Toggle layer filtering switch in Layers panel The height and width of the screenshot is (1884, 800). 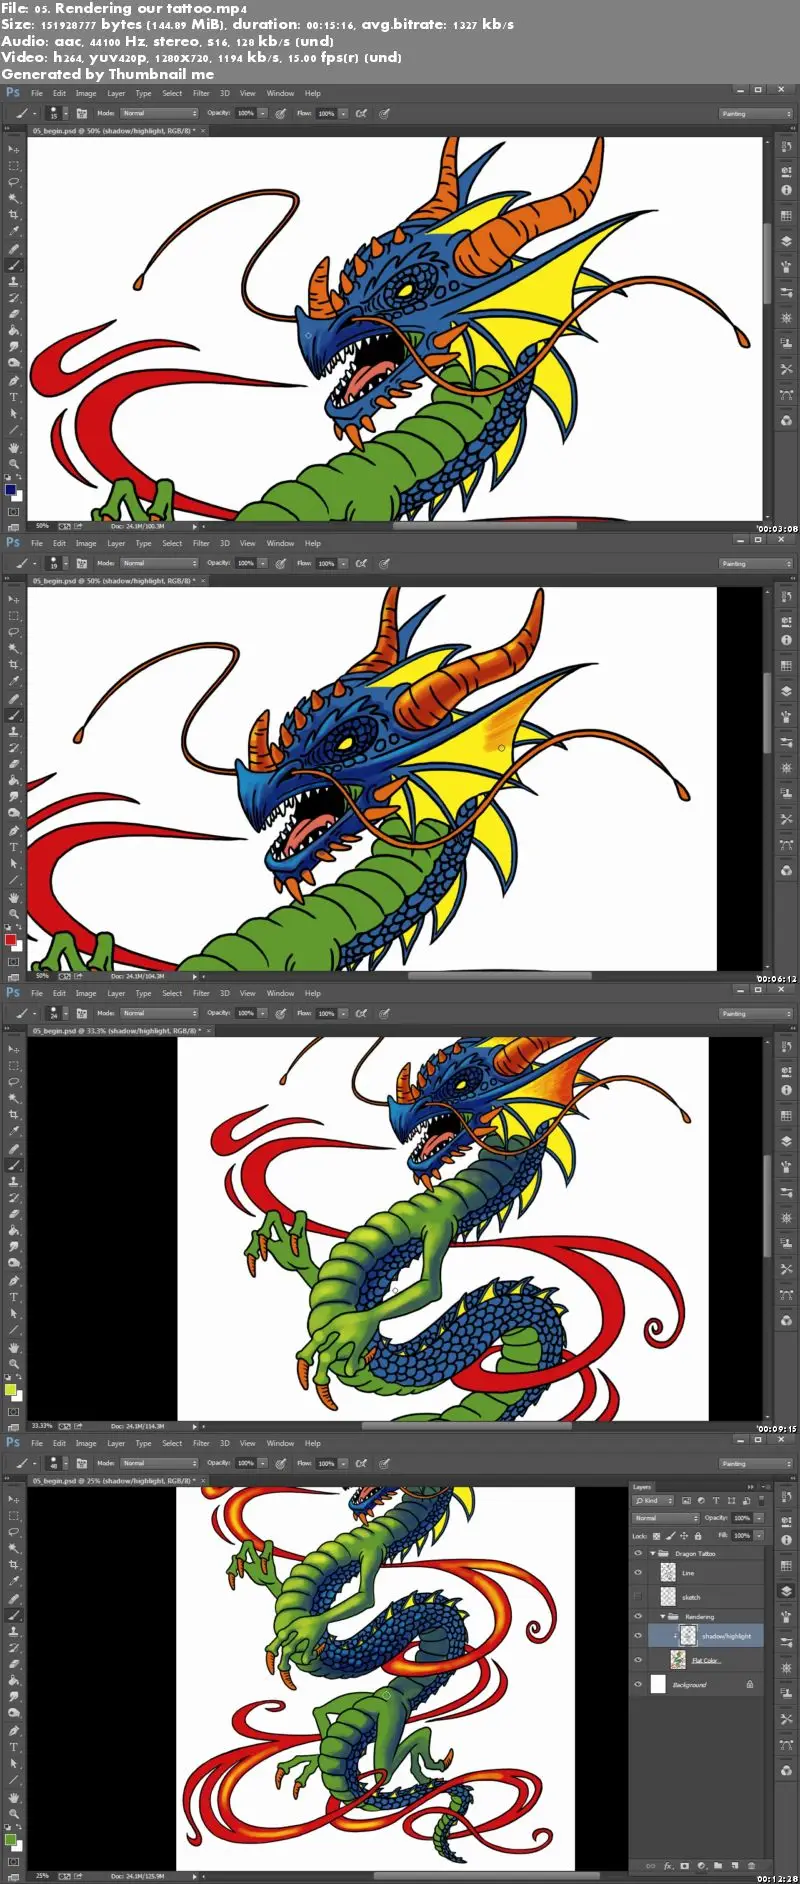click(761, 1501)
